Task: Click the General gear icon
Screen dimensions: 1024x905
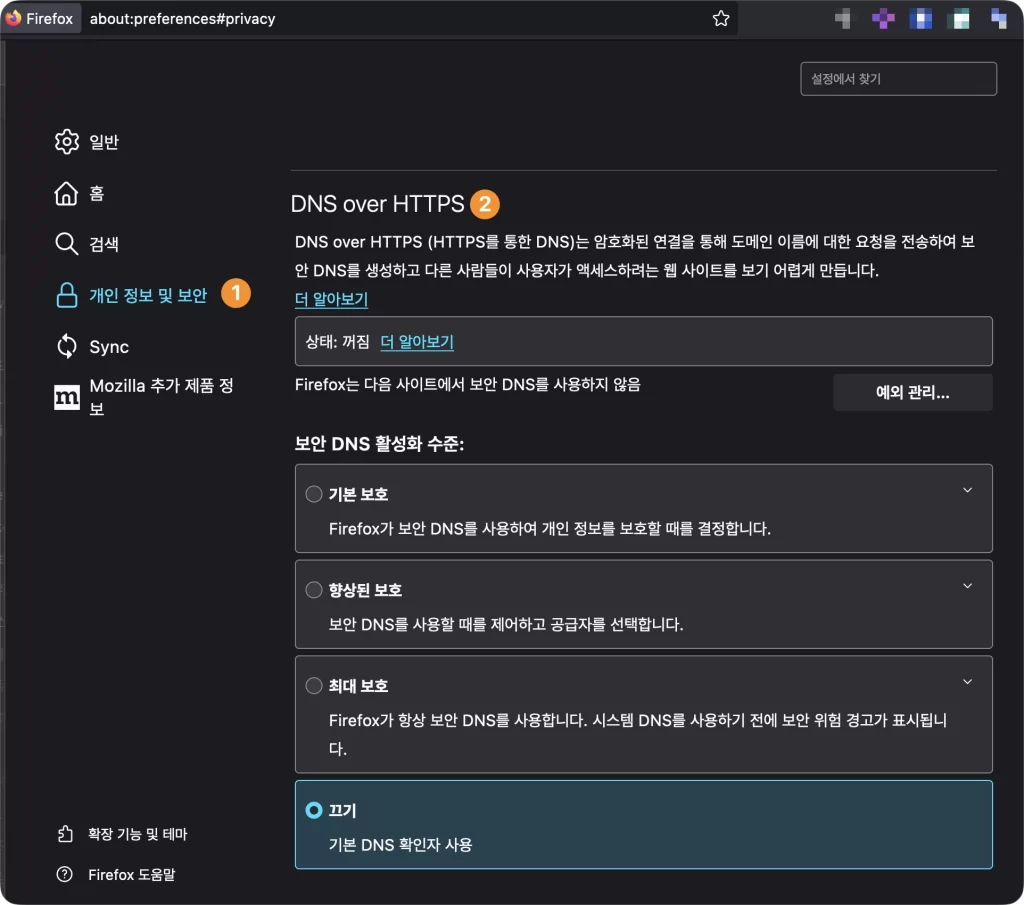Action: point(67,142)
